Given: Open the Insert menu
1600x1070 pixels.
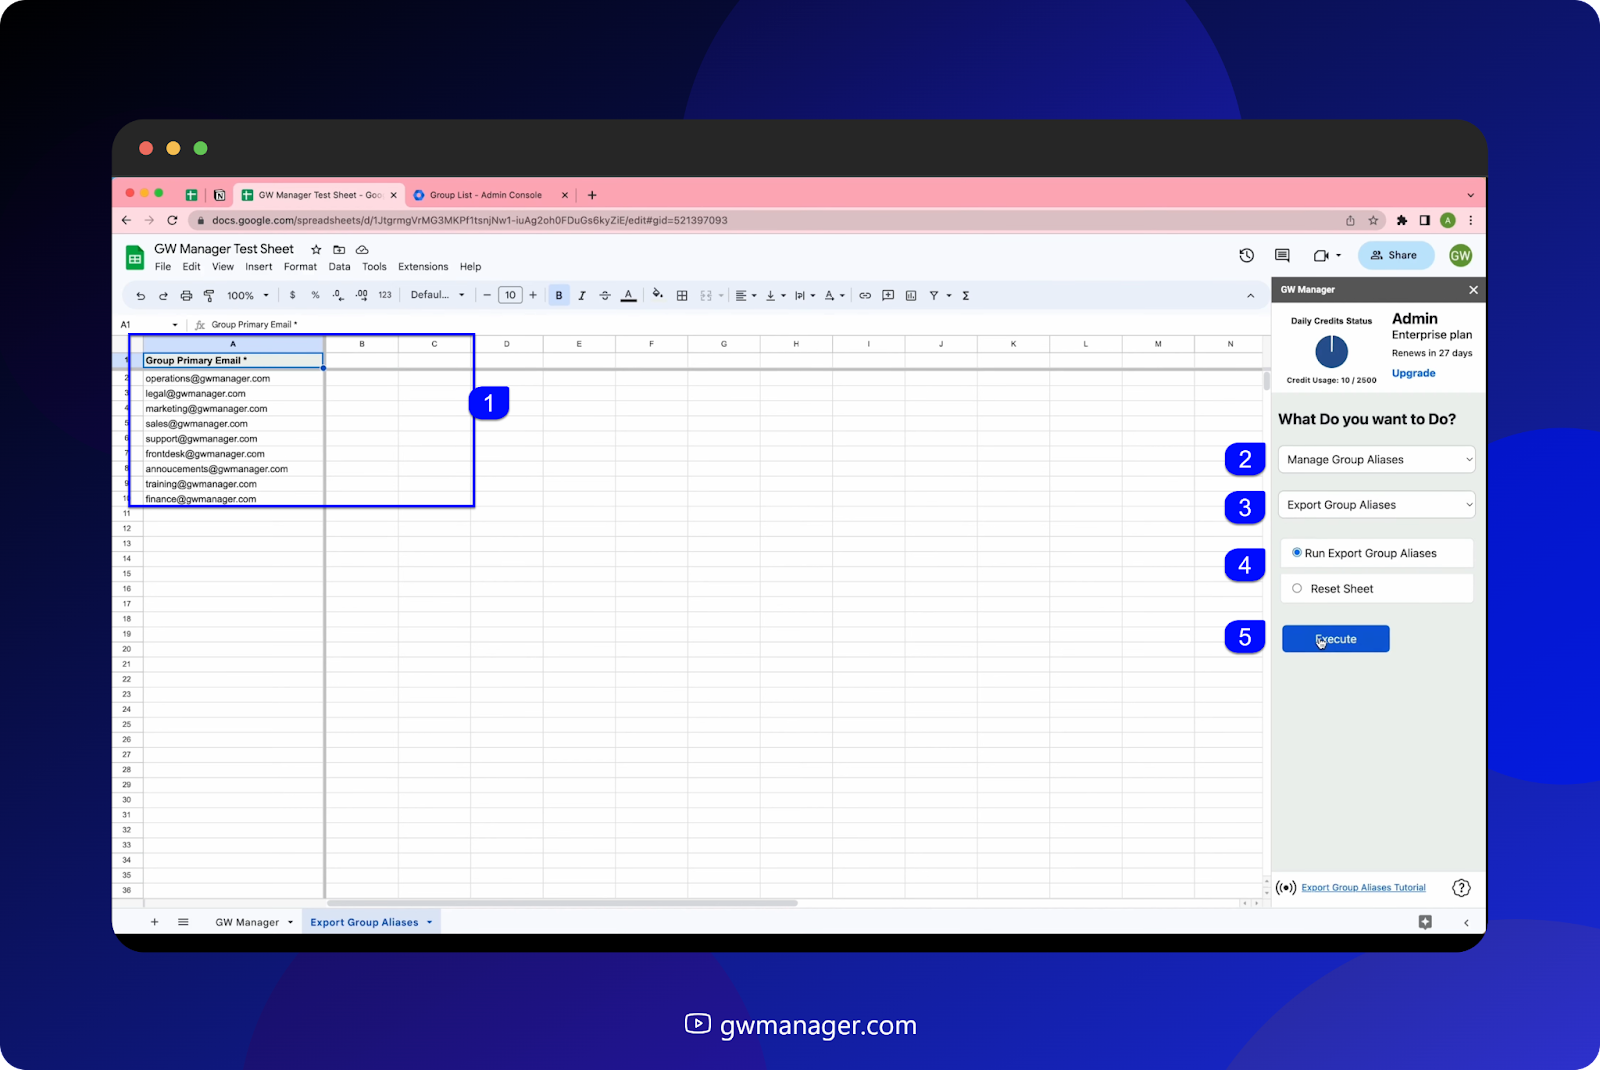Looking at the screenshot, I should 259,267.
